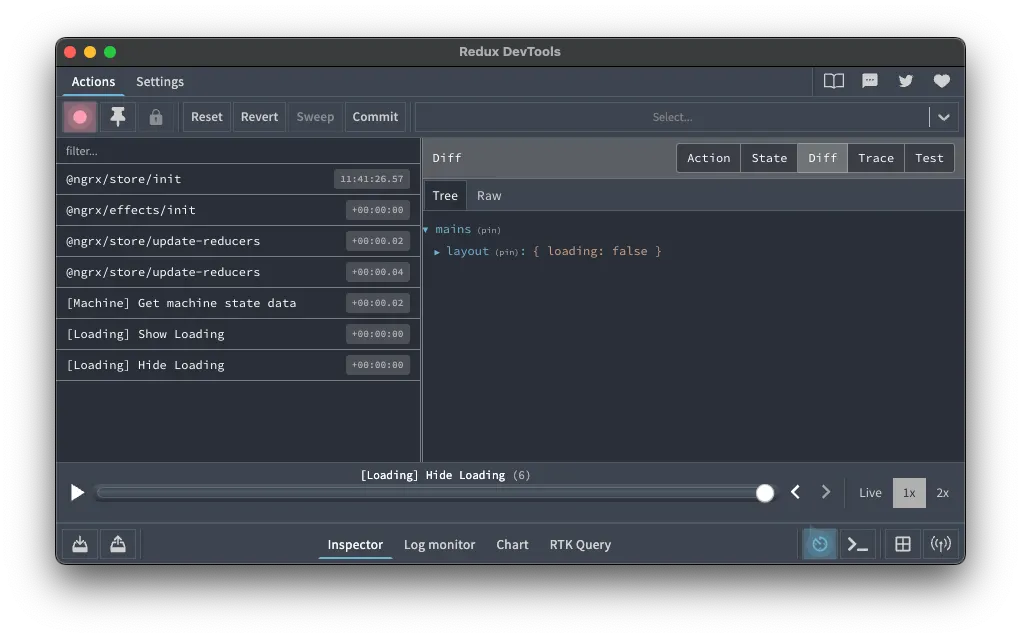The height and width of the screenshot is (638, 1021).
Task: Show the Trace inspector view
Action: click(x=876, y=158)
